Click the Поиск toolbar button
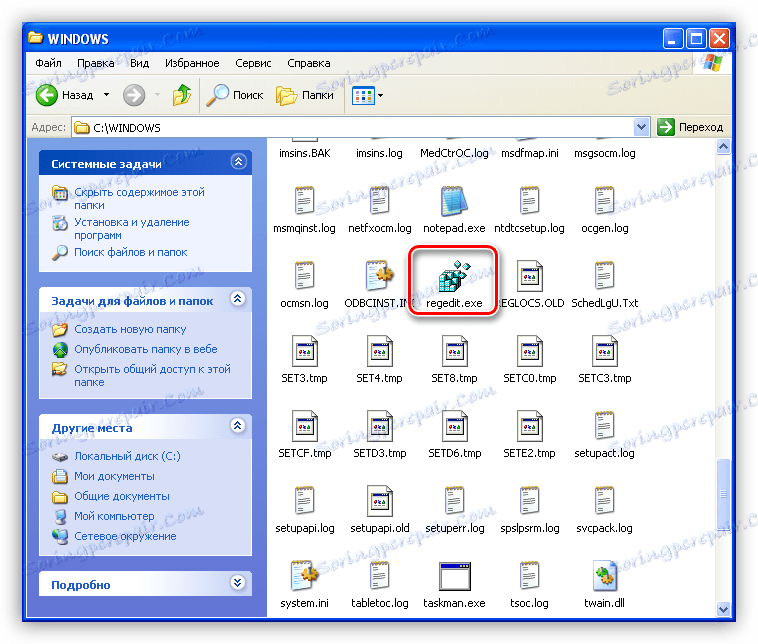 click(235, 95)
